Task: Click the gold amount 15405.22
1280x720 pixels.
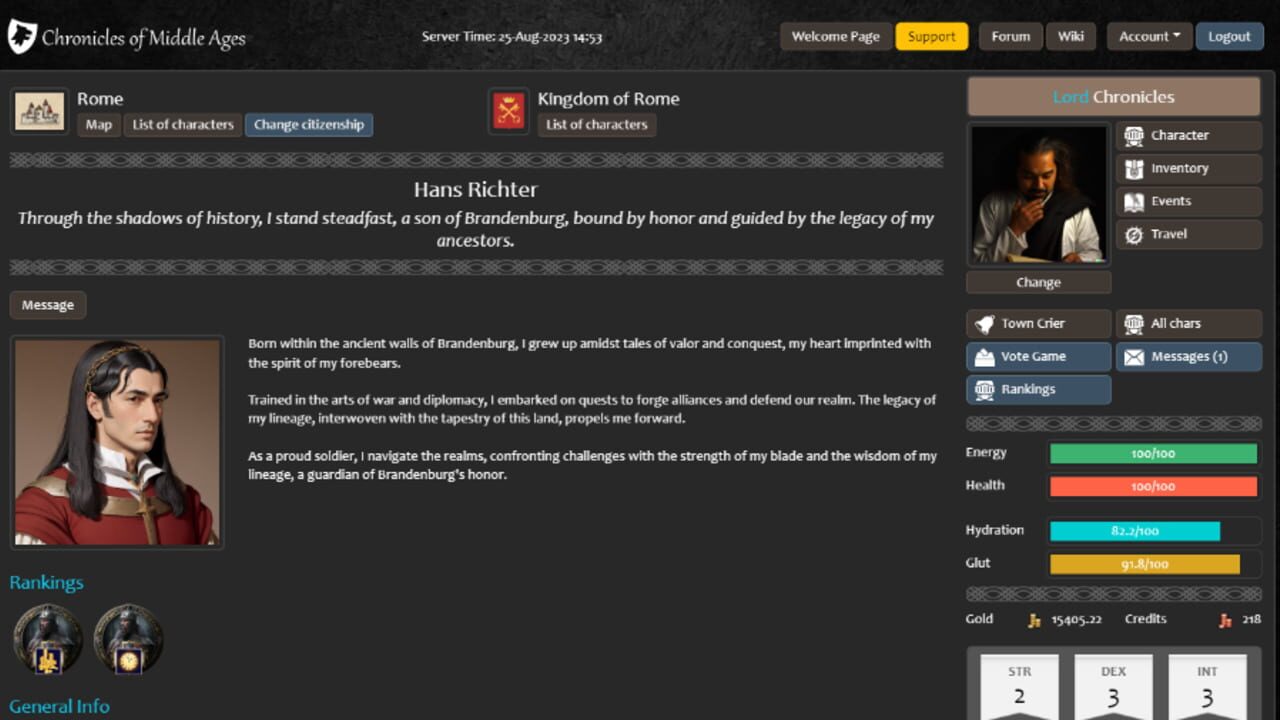Action: 1076,620
